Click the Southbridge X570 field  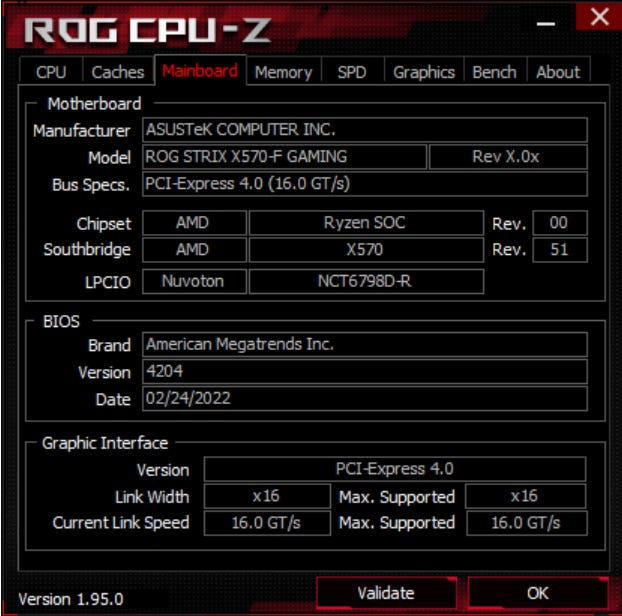[x=366, y=250]
